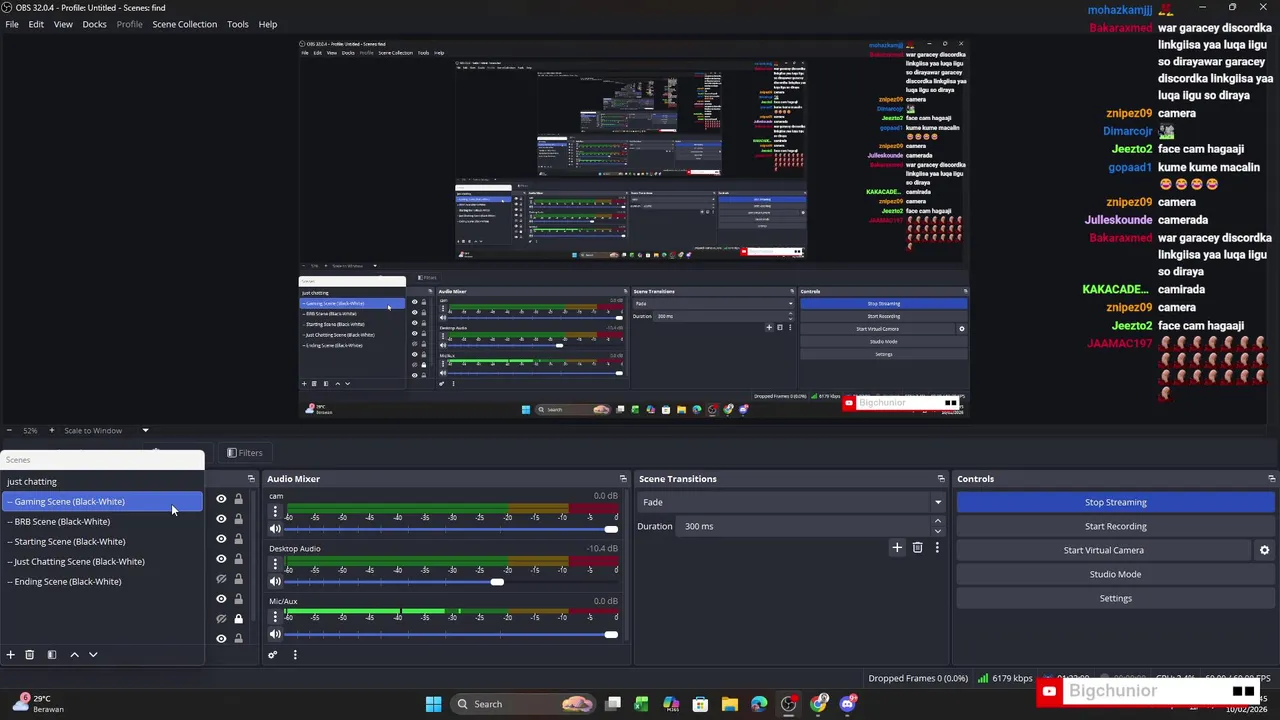Open the Docks menu
Image resolution: width=1280 pixels, height=720 pixels.
point(94,24)
